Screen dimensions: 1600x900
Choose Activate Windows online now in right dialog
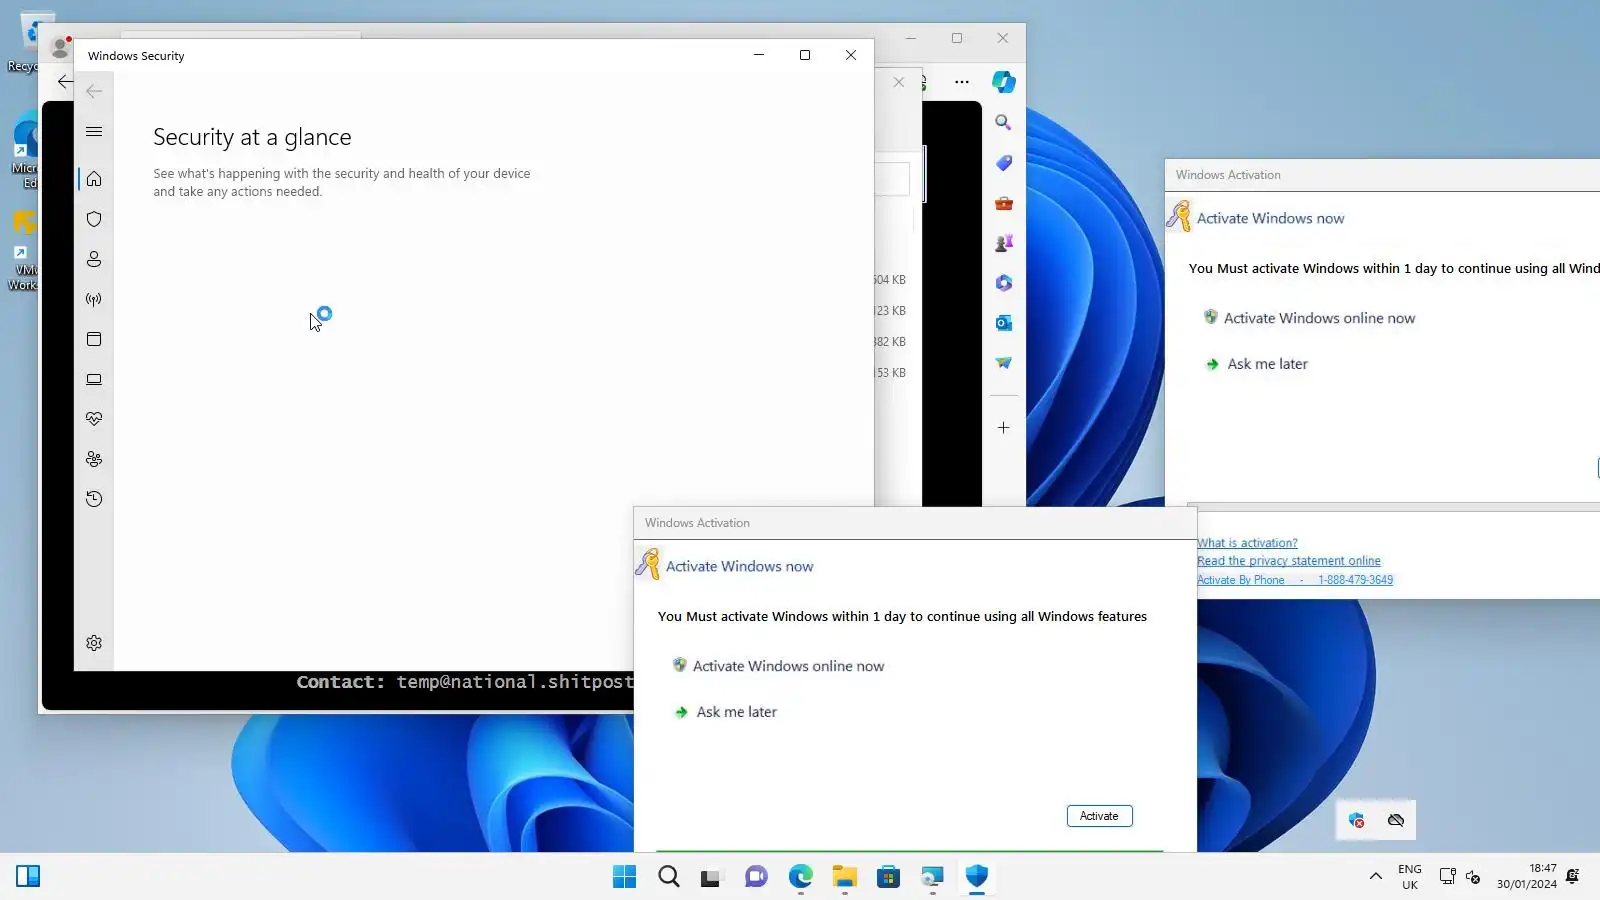1319,318
